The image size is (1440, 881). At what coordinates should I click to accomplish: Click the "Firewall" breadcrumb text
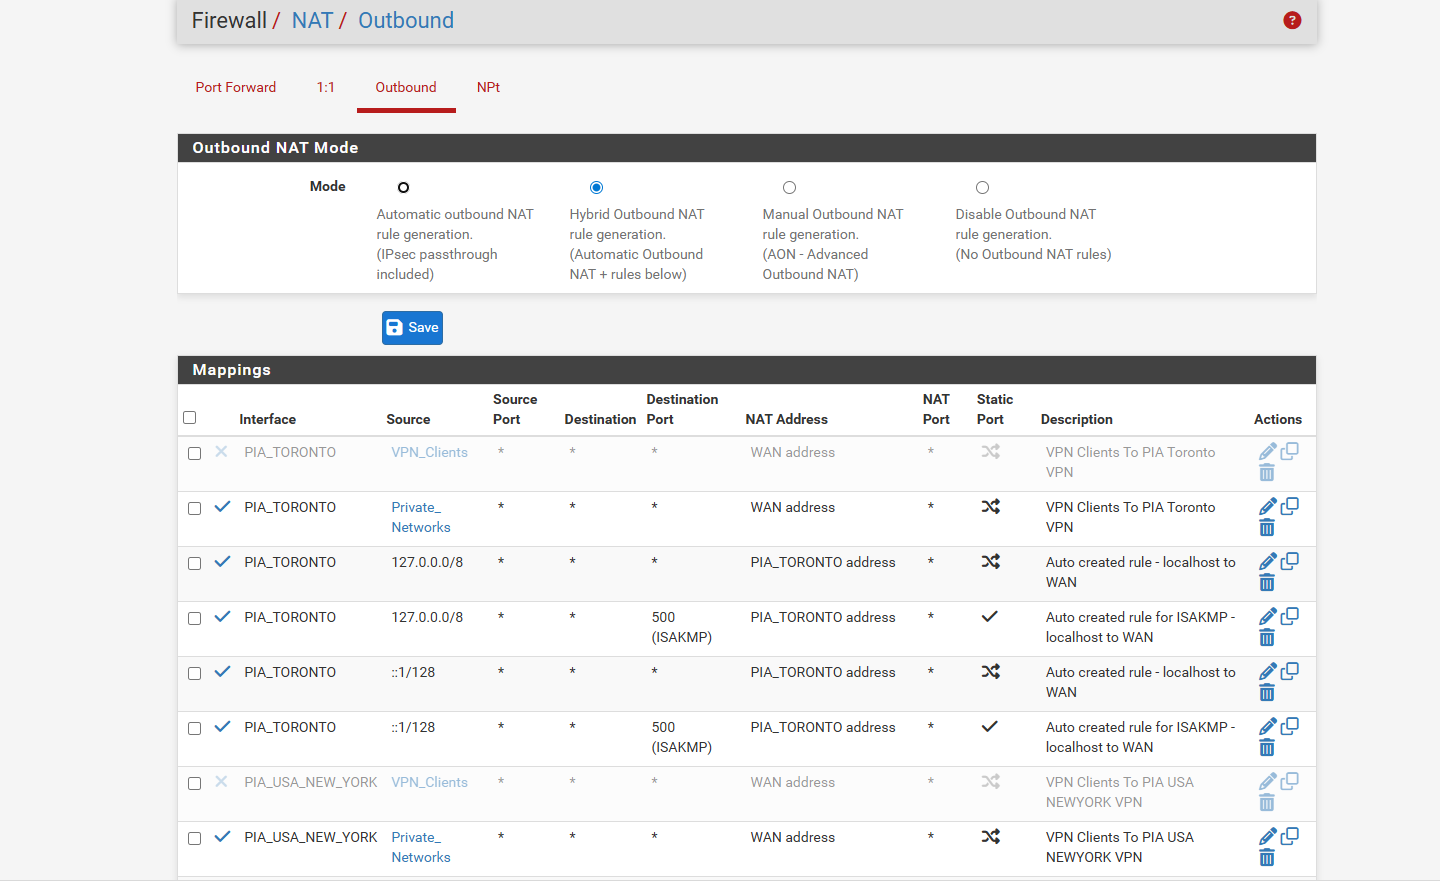coord(229,20)
